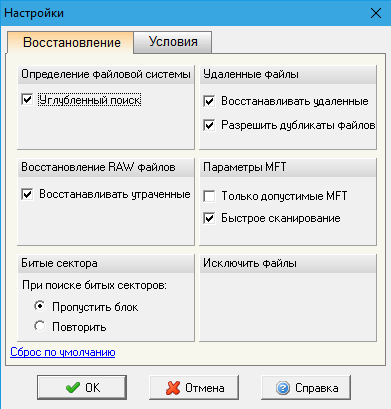Click the red X icon on Отмена
The height and width of the screenshot is (409, 391).
[x=173, y=388]
